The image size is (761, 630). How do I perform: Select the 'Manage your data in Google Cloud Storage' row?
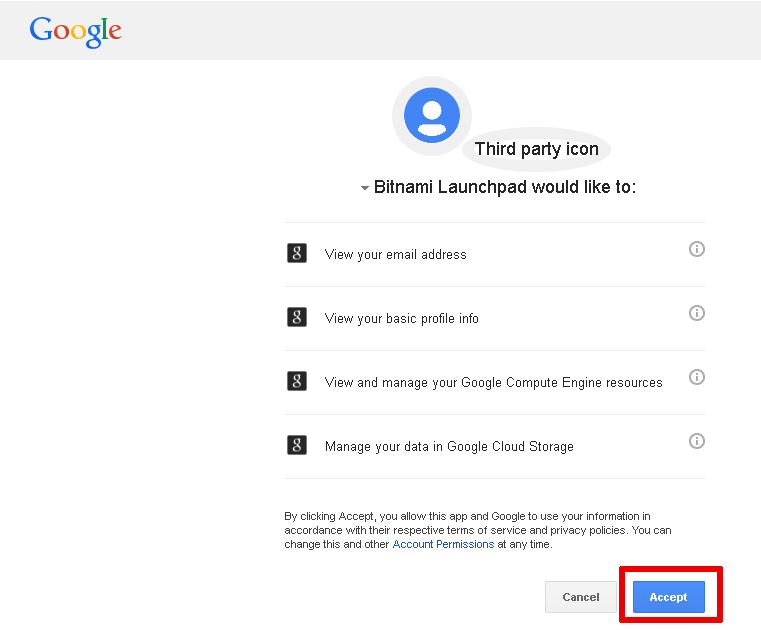coord(495,447)
